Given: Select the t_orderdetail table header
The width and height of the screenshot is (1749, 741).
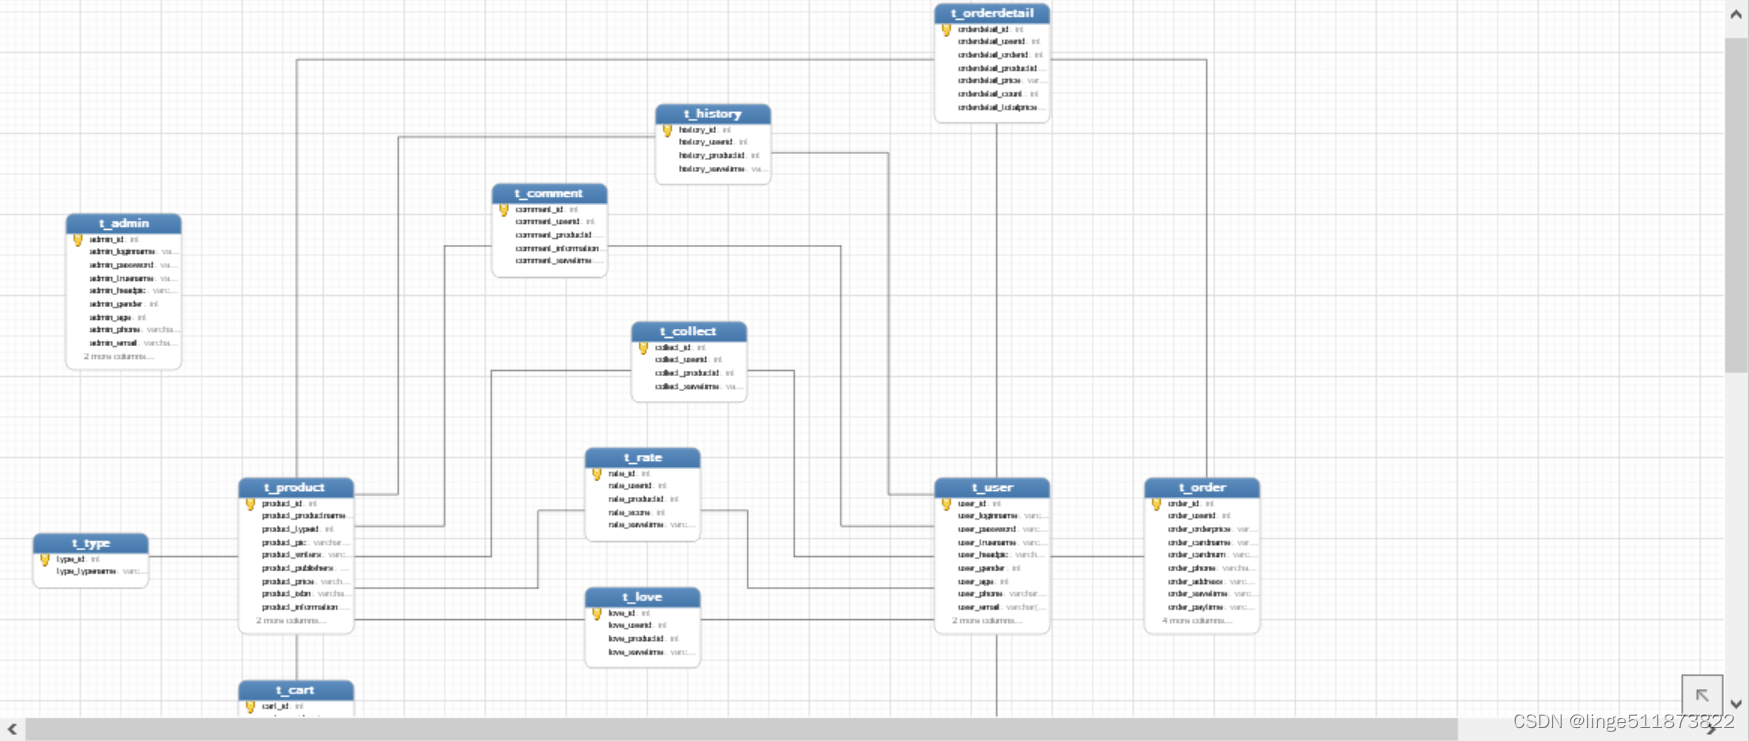Looking at the screenshot, I should (x=992, y=13).
